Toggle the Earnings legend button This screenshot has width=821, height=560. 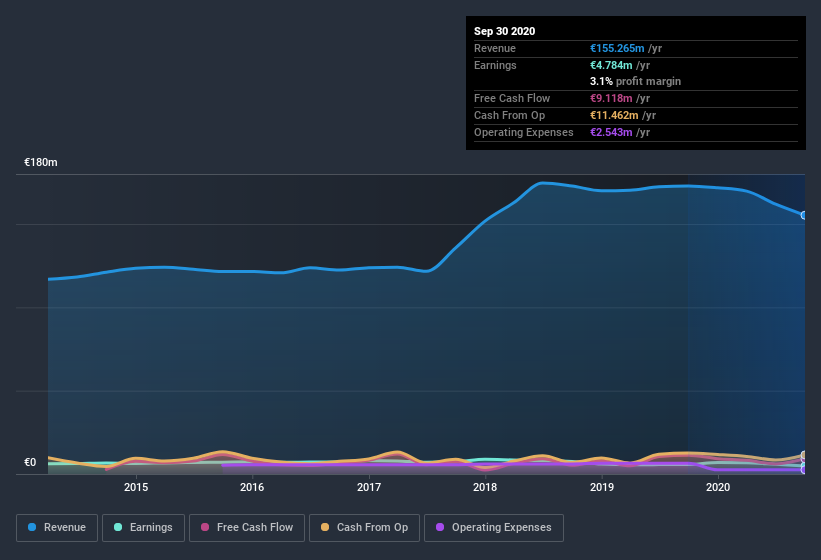[143, 528]
